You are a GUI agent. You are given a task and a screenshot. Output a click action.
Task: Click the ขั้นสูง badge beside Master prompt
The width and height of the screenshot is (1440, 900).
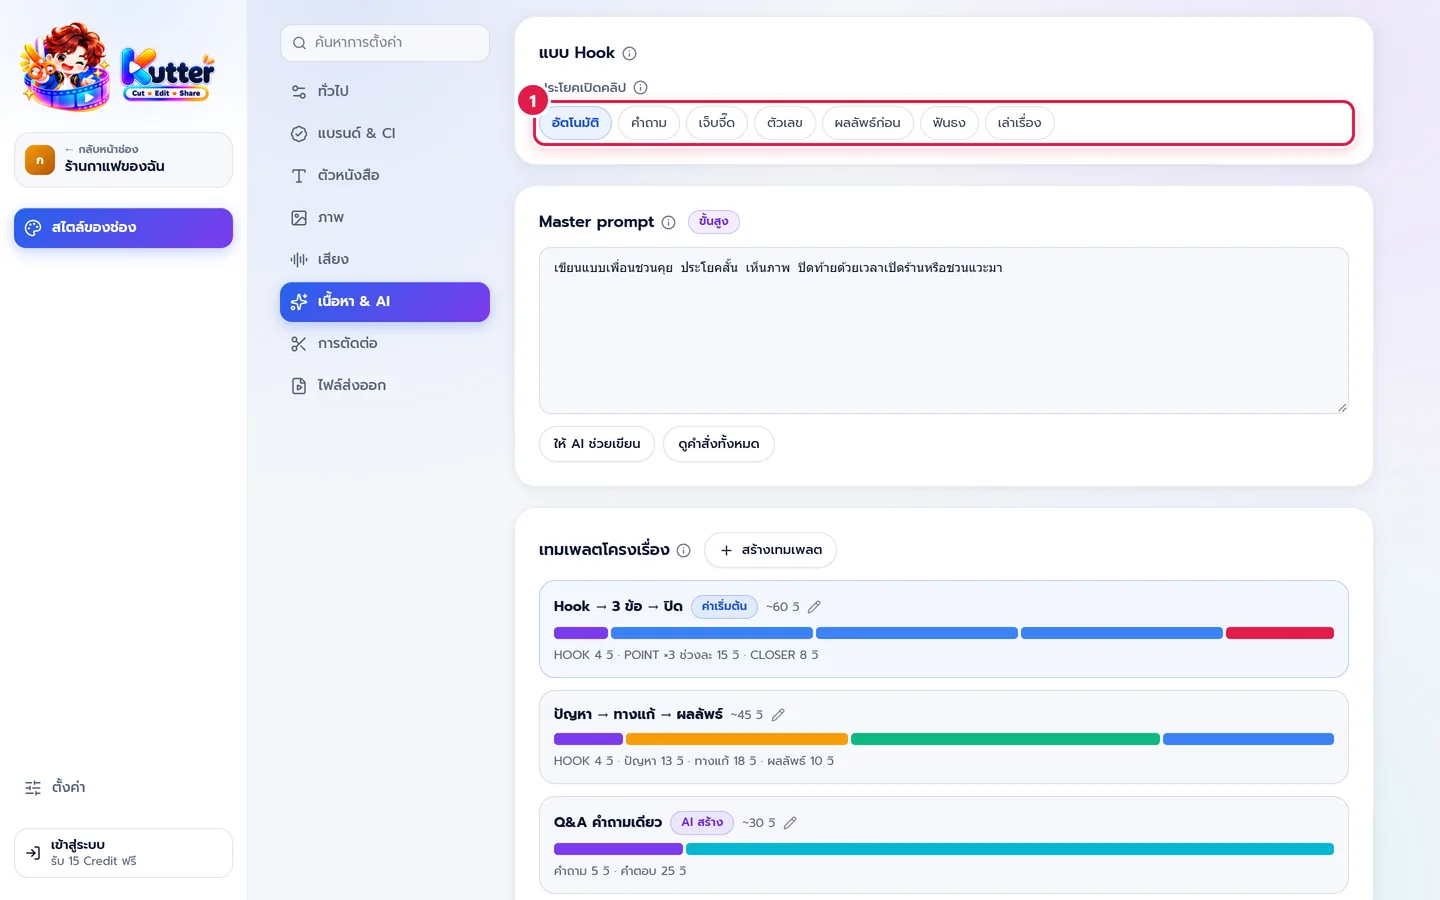coord(714,222)
